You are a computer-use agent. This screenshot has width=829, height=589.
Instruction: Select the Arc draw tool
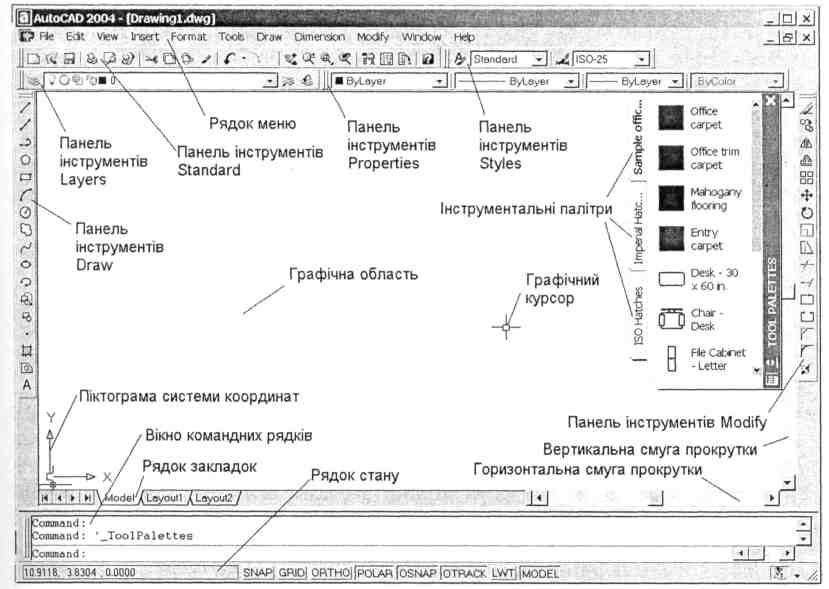(25, 195)
